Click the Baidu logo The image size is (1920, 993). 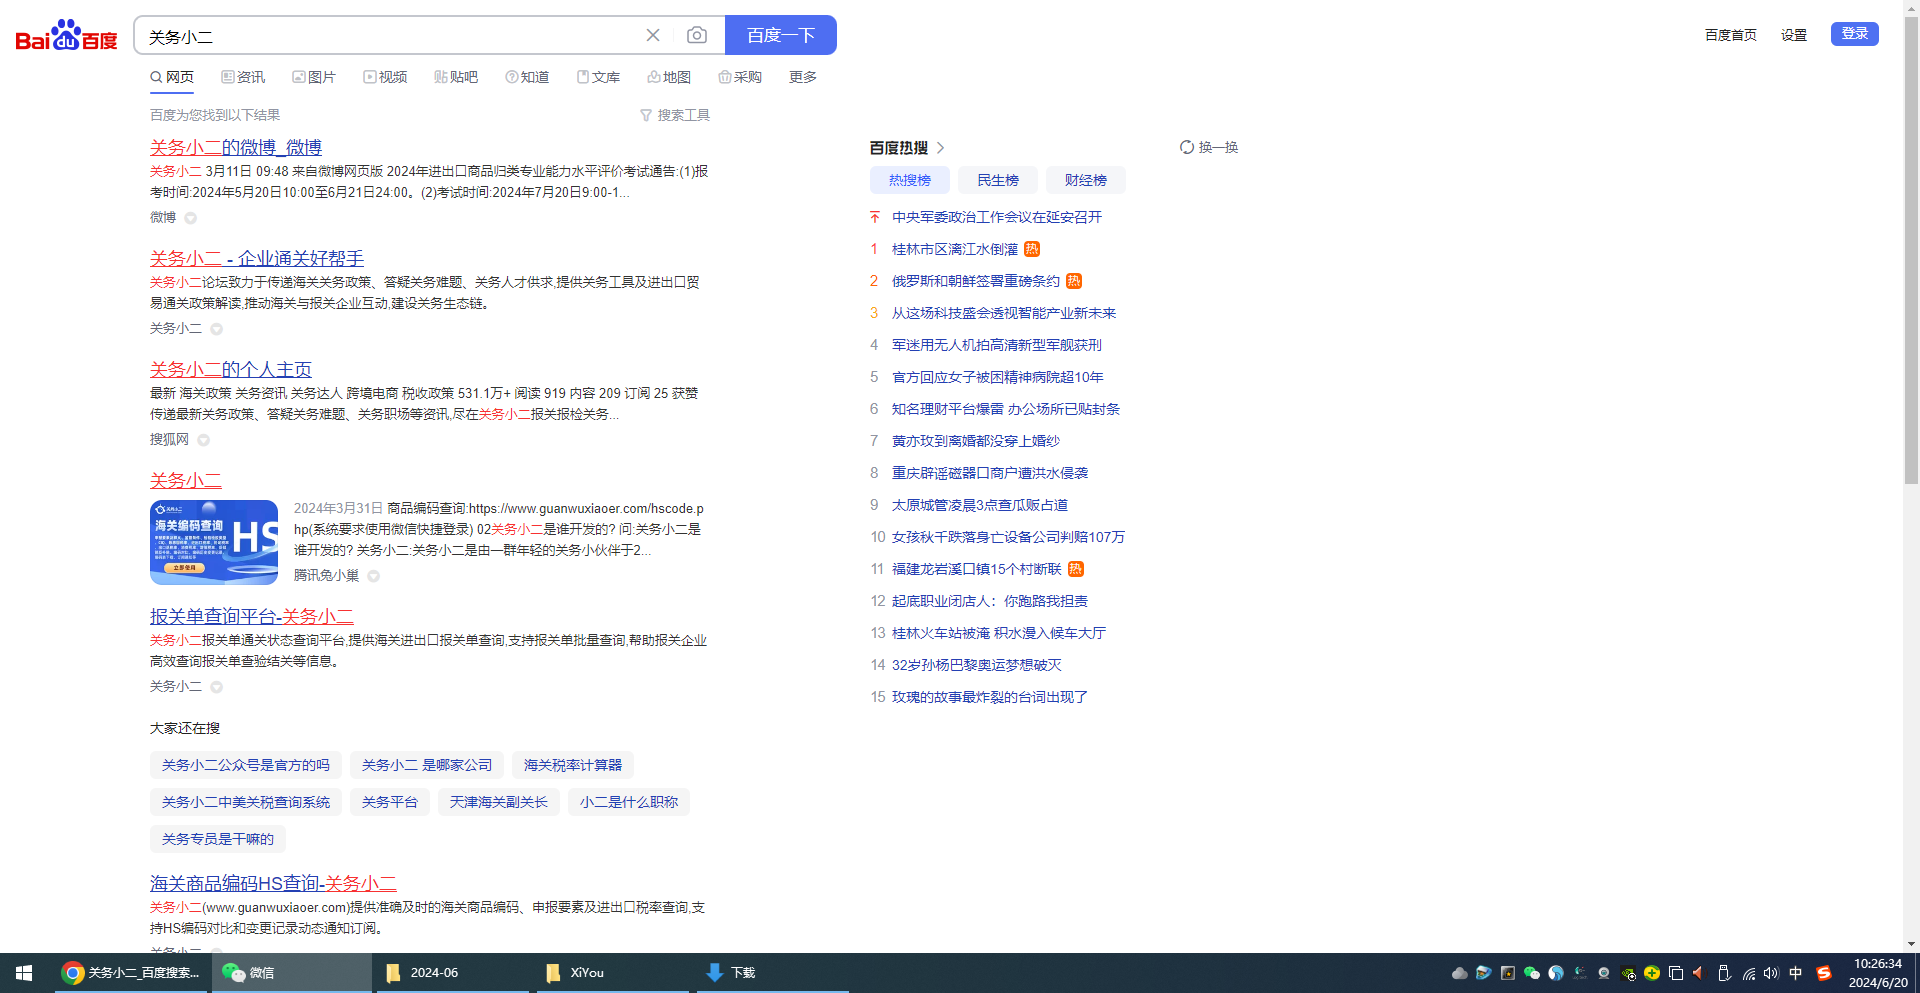pos(66,35)
